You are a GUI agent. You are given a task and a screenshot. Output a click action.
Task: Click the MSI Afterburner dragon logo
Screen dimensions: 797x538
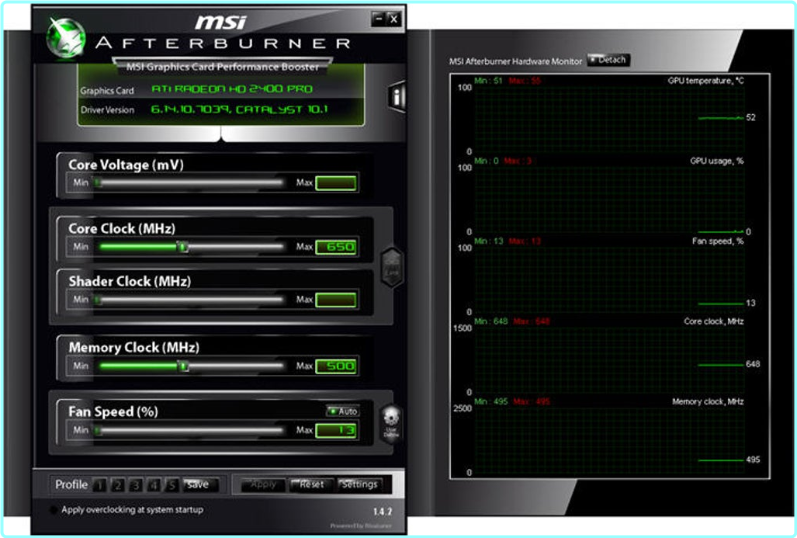pyautogui.click(x=66, y=38)
